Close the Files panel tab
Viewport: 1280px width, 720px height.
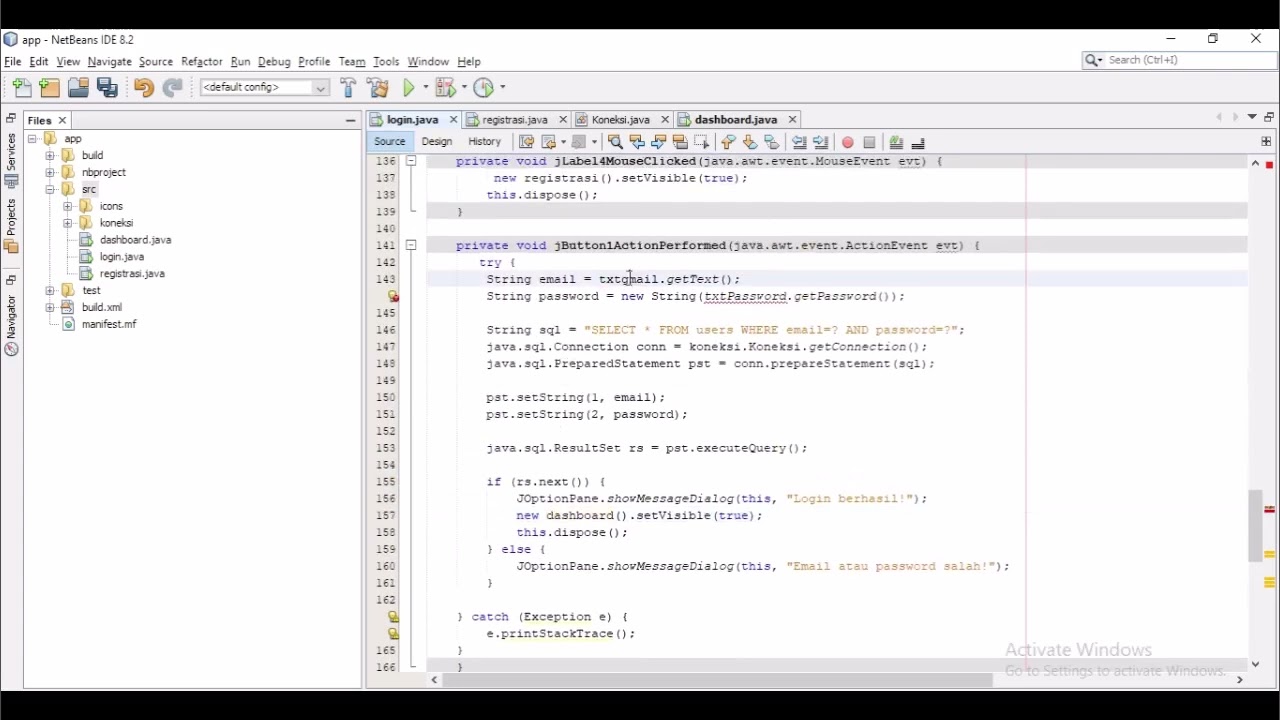[x=62, y=121]
